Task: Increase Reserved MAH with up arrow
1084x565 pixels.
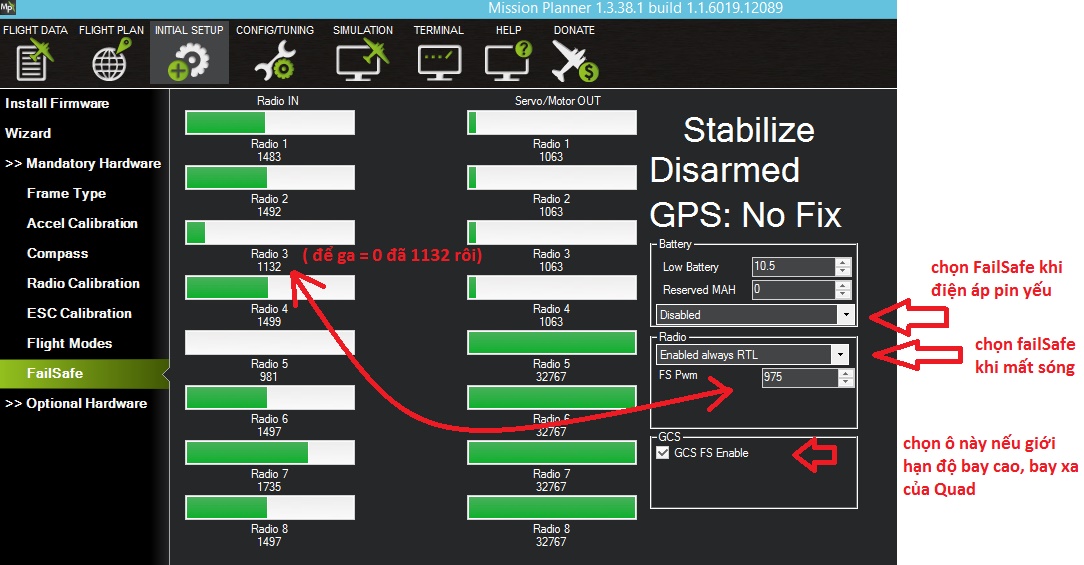Action: [843, 285]
